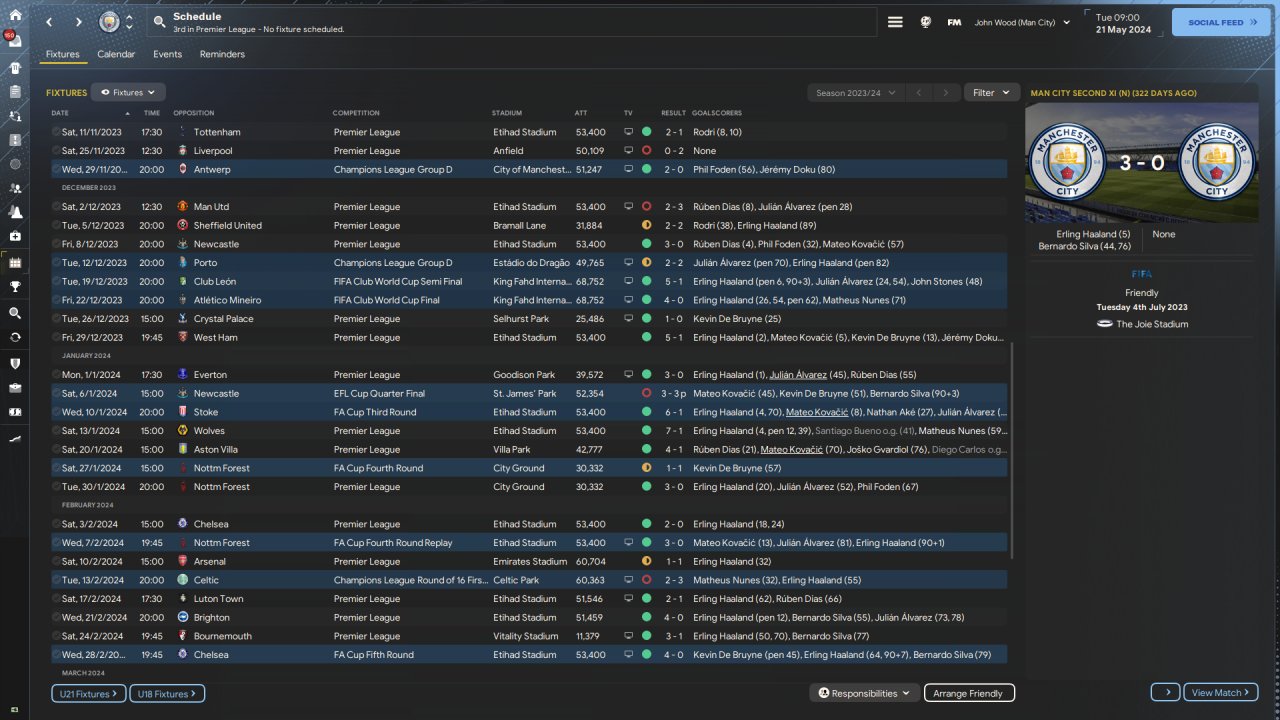Sort by the Competition column header
1280x720 pixels.
coord(357,113)
